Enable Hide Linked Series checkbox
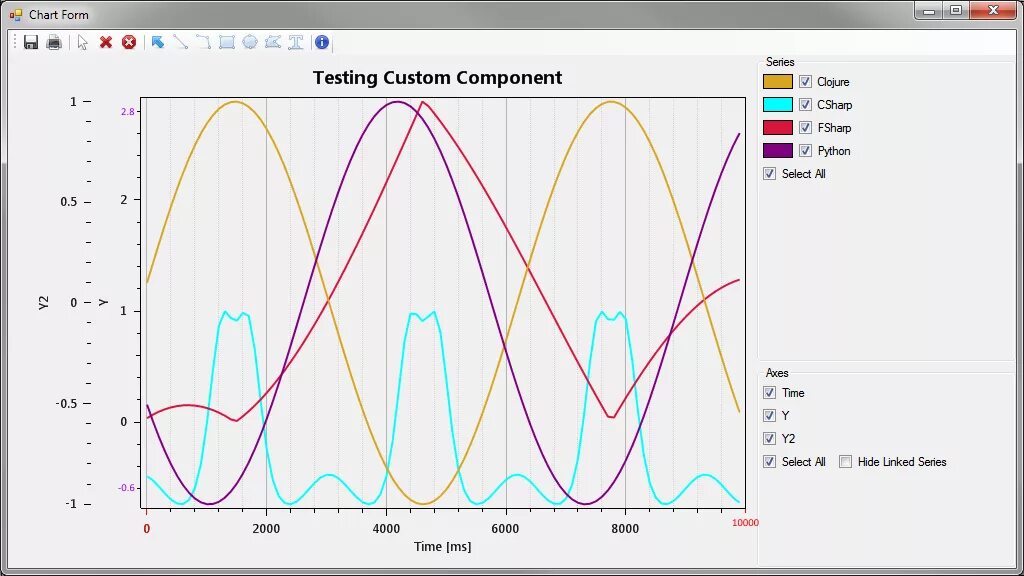This screenshot has height=576, width=1024. click(x=846, y=462)
